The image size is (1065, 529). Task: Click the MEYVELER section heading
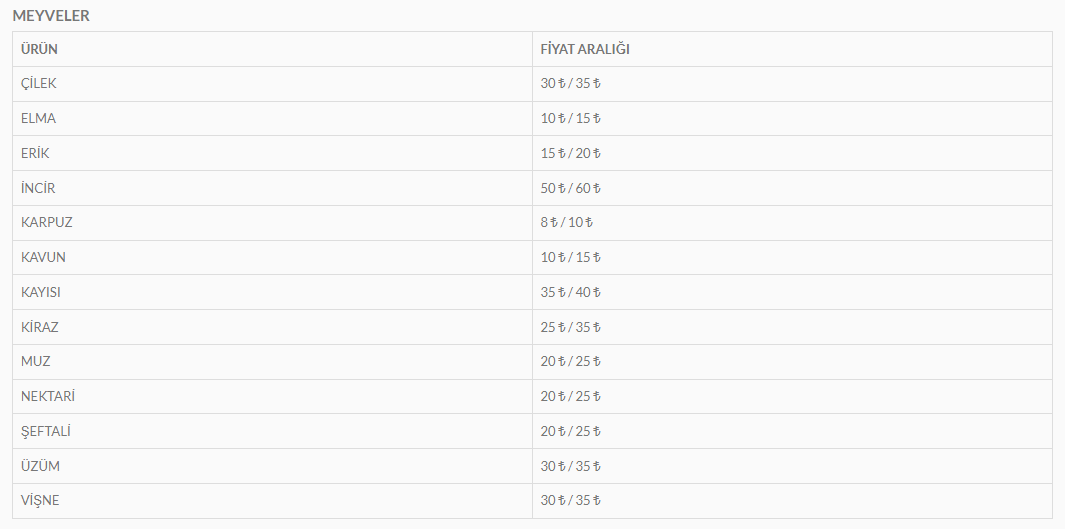(51, 16)
